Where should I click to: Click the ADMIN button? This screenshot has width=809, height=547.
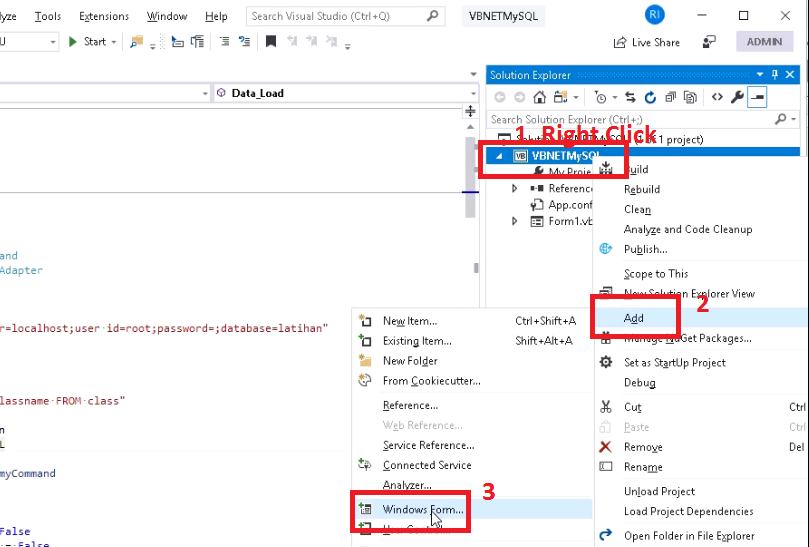pos(764,42)
